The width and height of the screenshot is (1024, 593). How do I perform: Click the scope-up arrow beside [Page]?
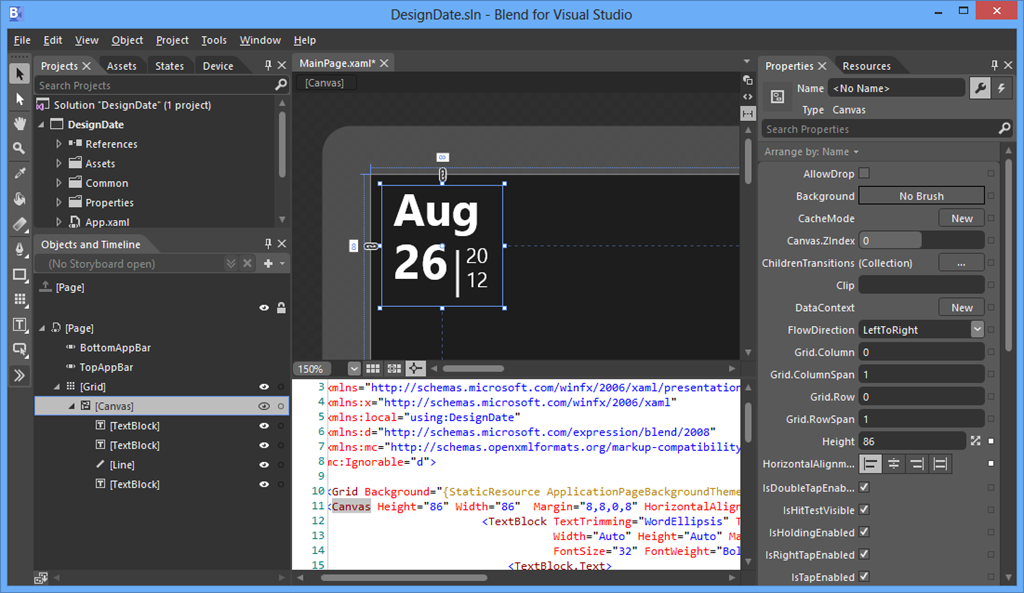[46, 286]
